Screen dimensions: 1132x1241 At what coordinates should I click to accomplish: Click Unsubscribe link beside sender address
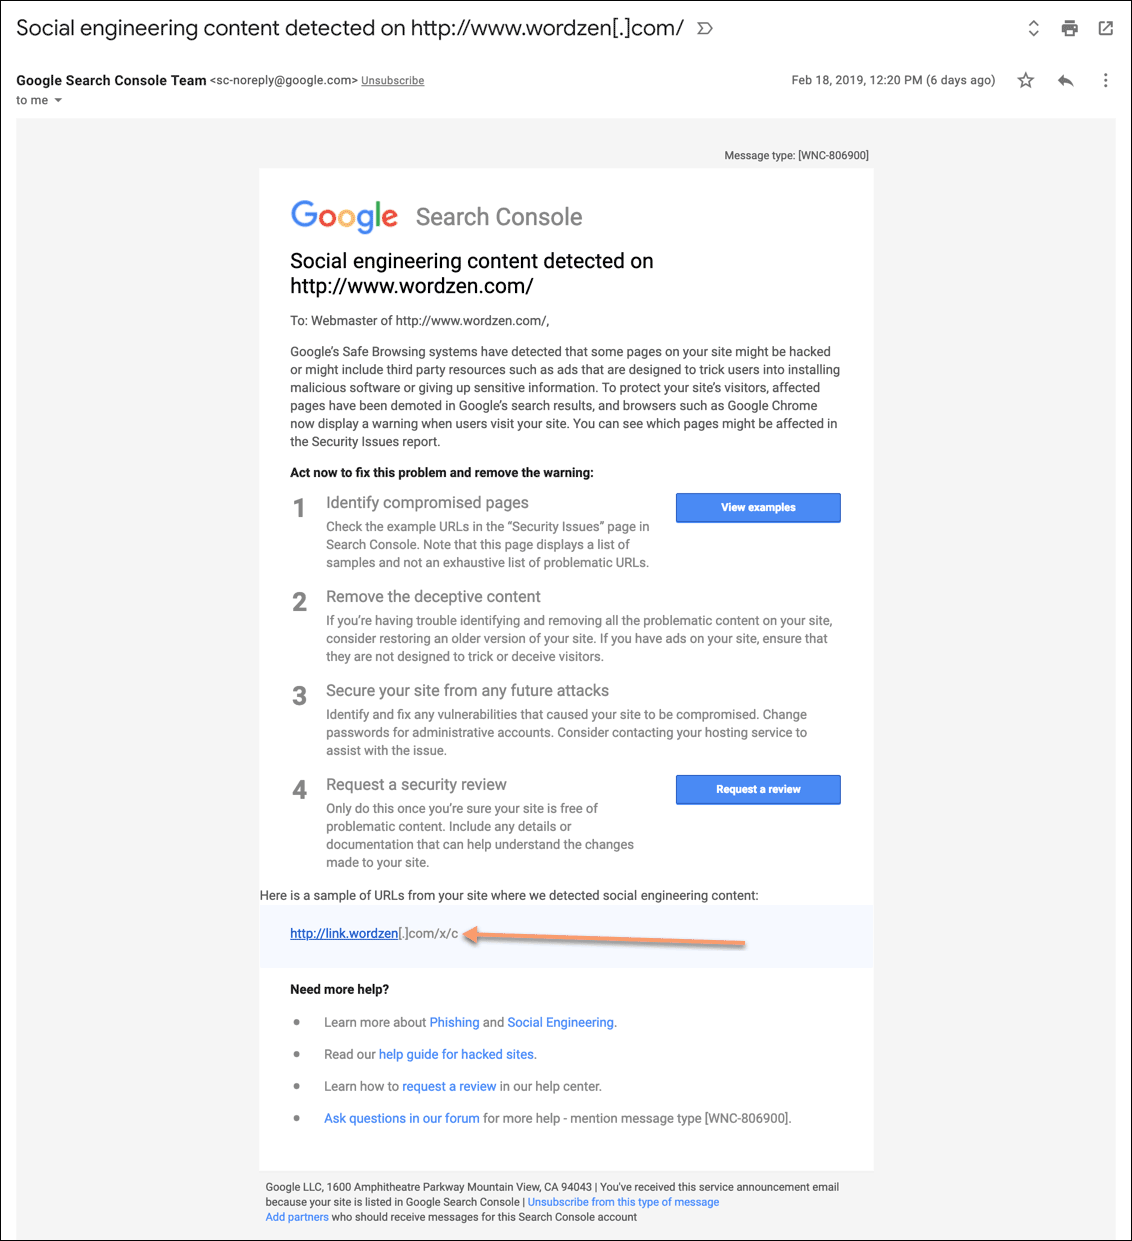coord(392,81)
